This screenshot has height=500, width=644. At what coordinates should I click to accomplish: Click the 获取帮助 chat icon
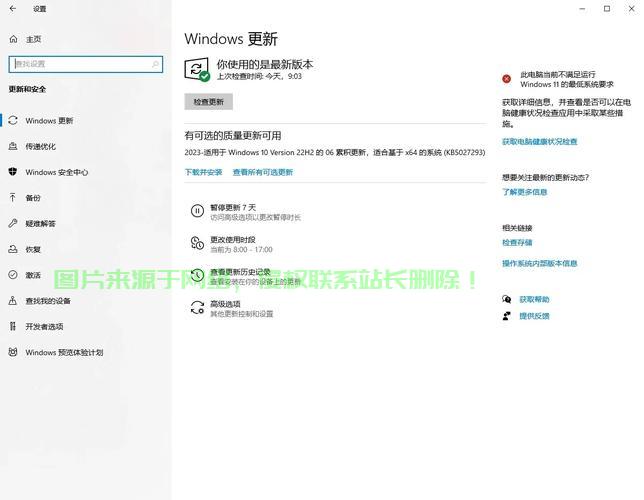(506, 299)
